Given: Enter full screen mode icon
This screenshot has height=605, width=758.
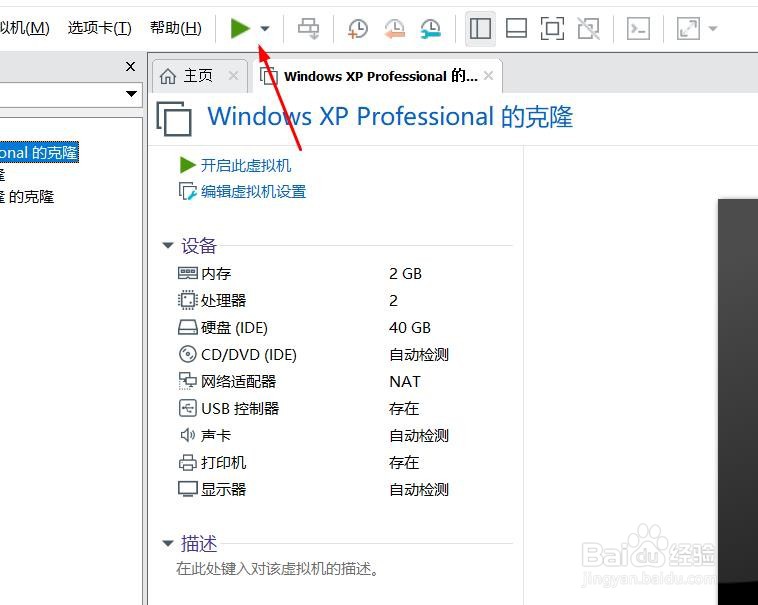Looking at the screenshot, I should [552, 29].
